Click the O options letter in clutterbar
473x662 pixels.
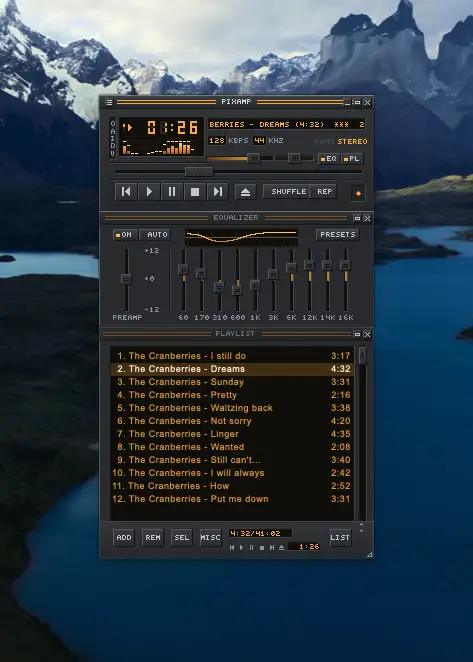112,123
